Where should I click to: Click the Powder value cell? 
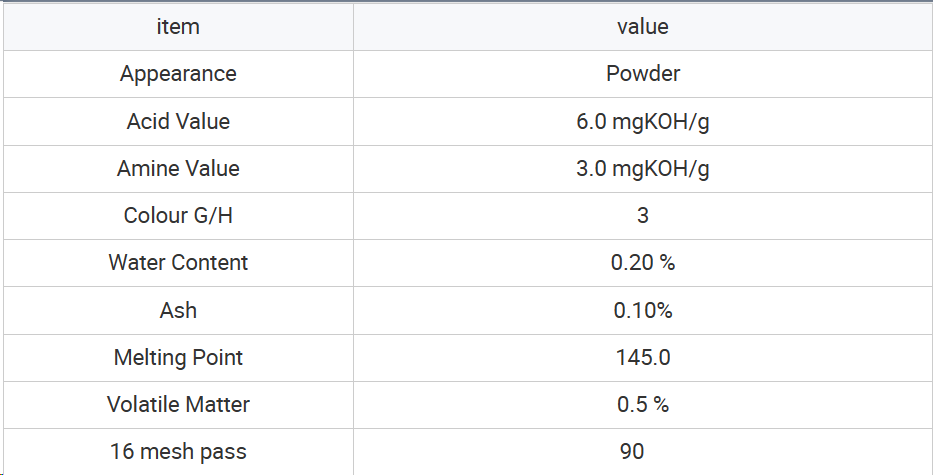click(x=643, y=74)
